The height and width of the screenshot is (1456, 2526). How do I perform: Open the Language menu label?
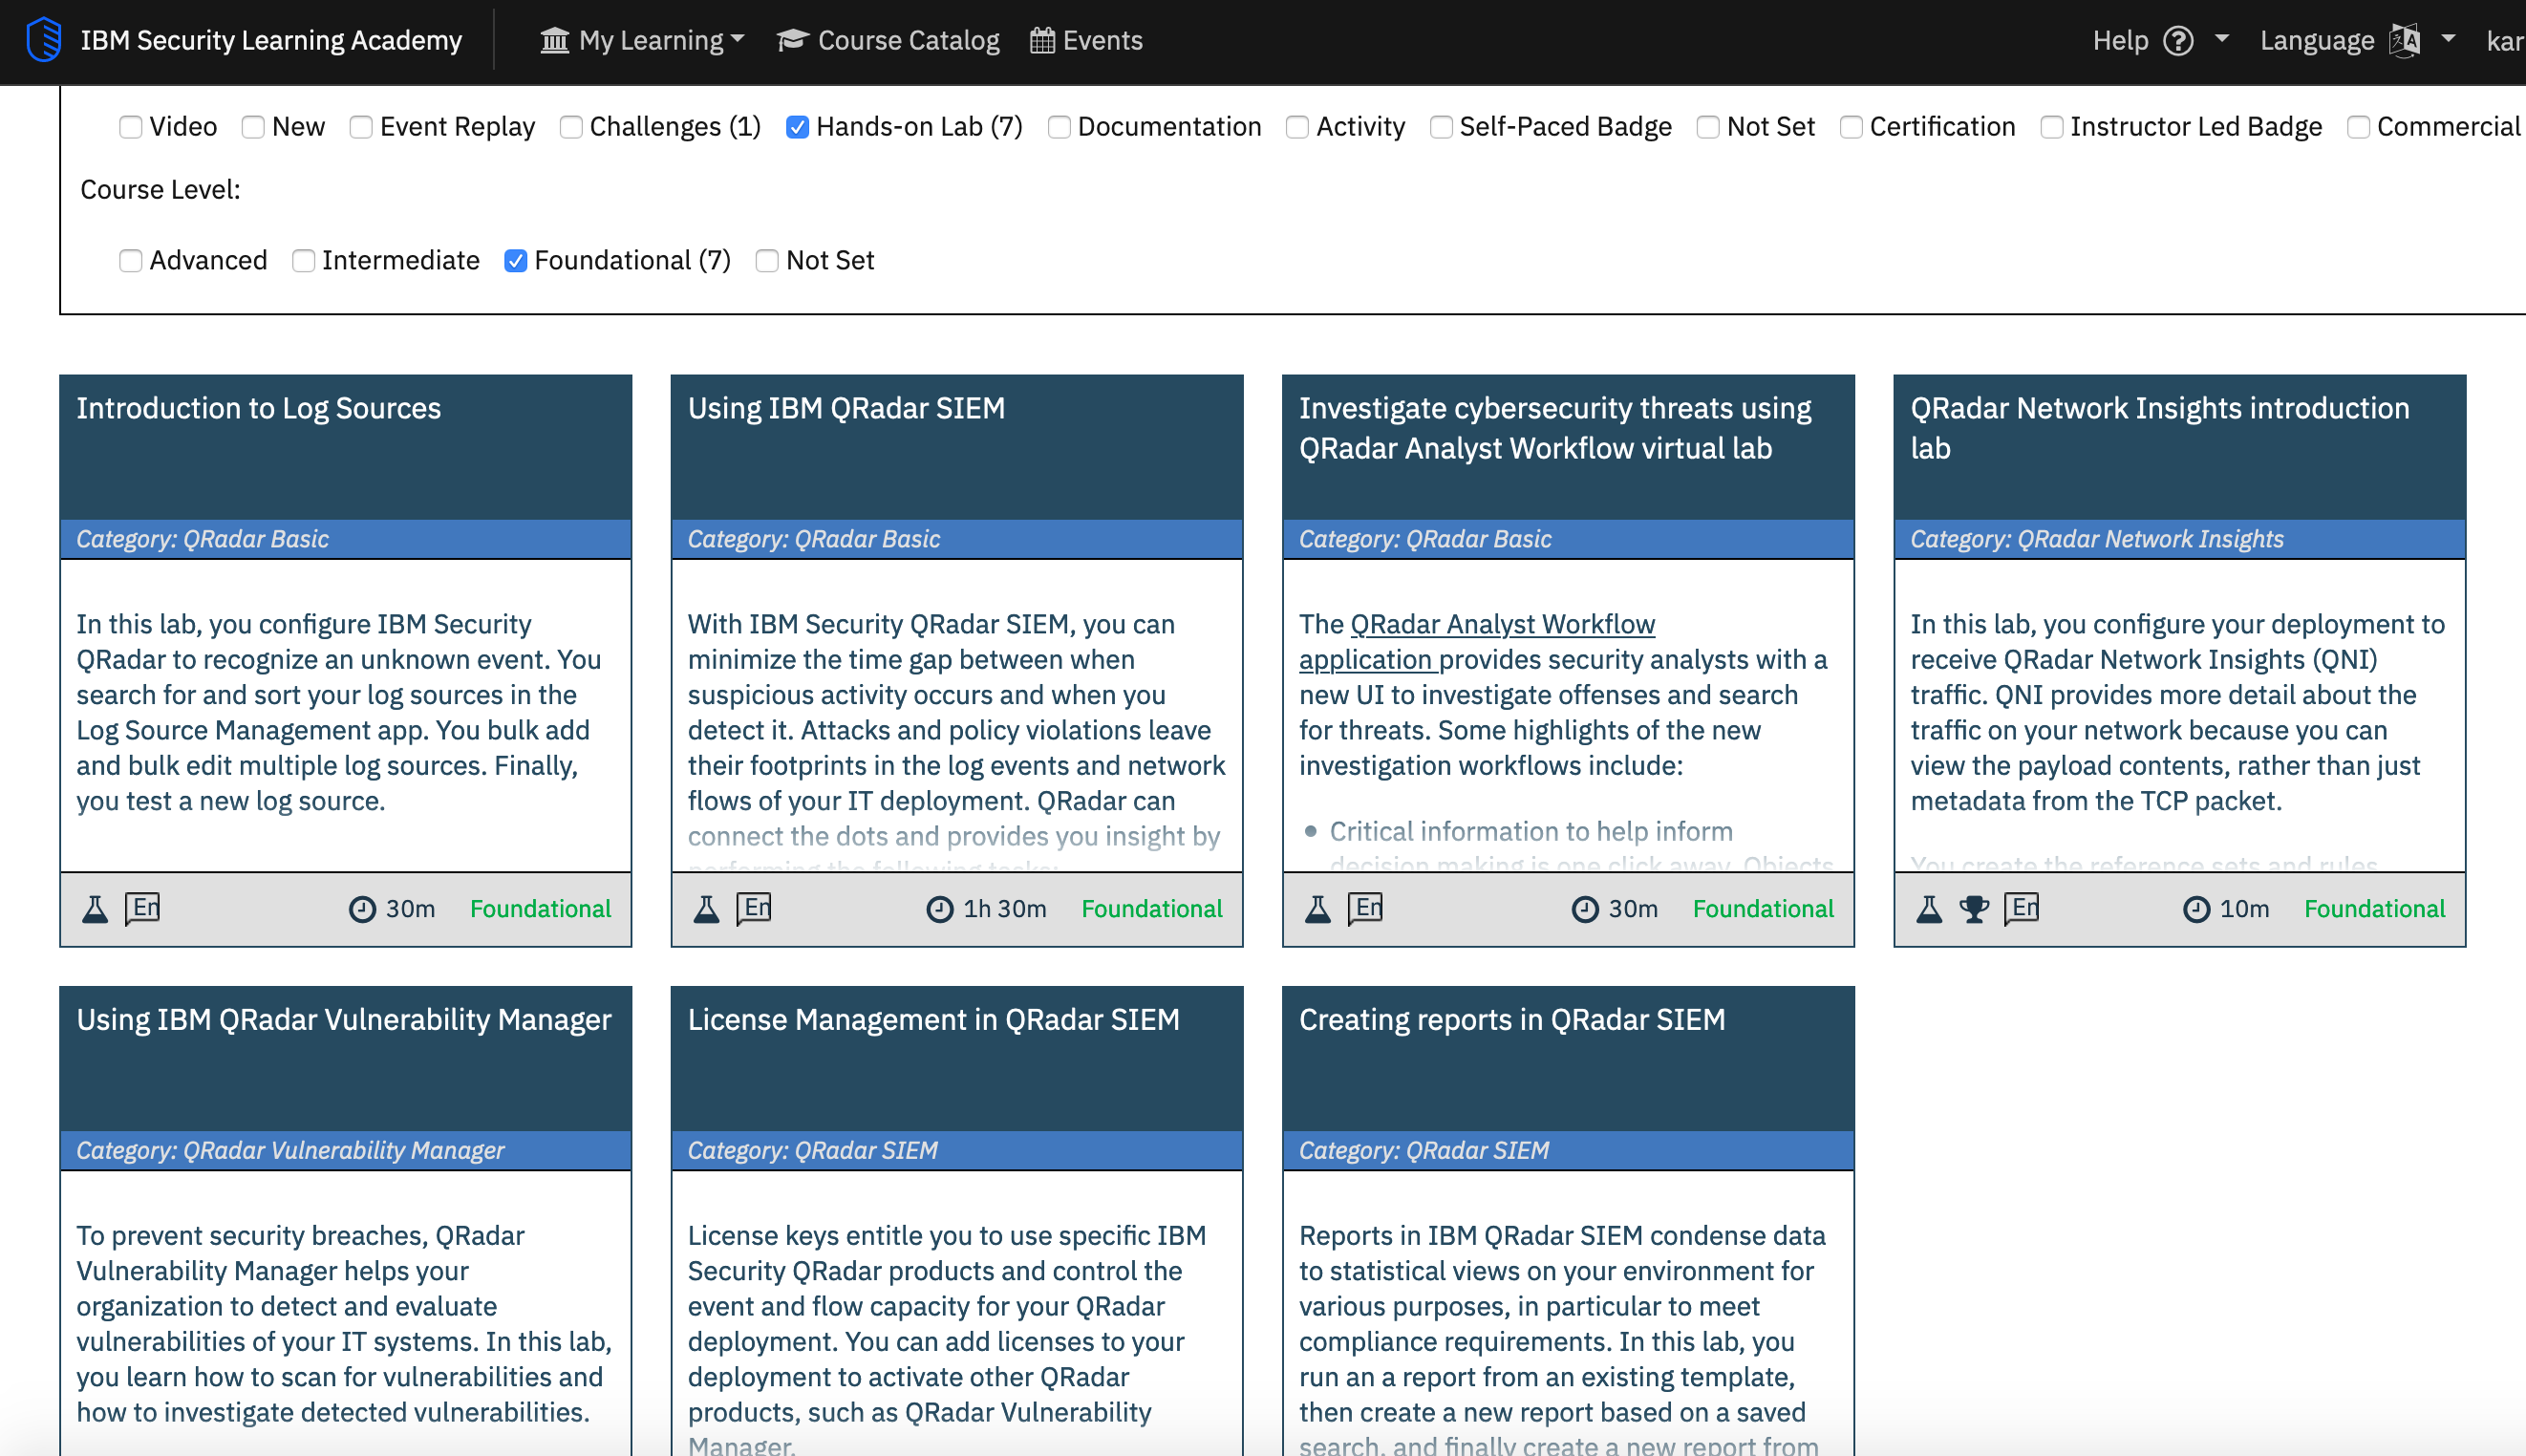point(2317,41)
